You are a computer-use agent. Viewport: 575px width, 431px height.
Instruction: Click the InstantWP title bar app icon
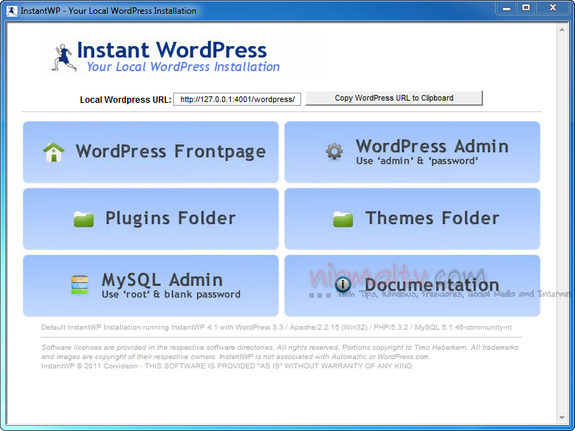coord(12,11)
